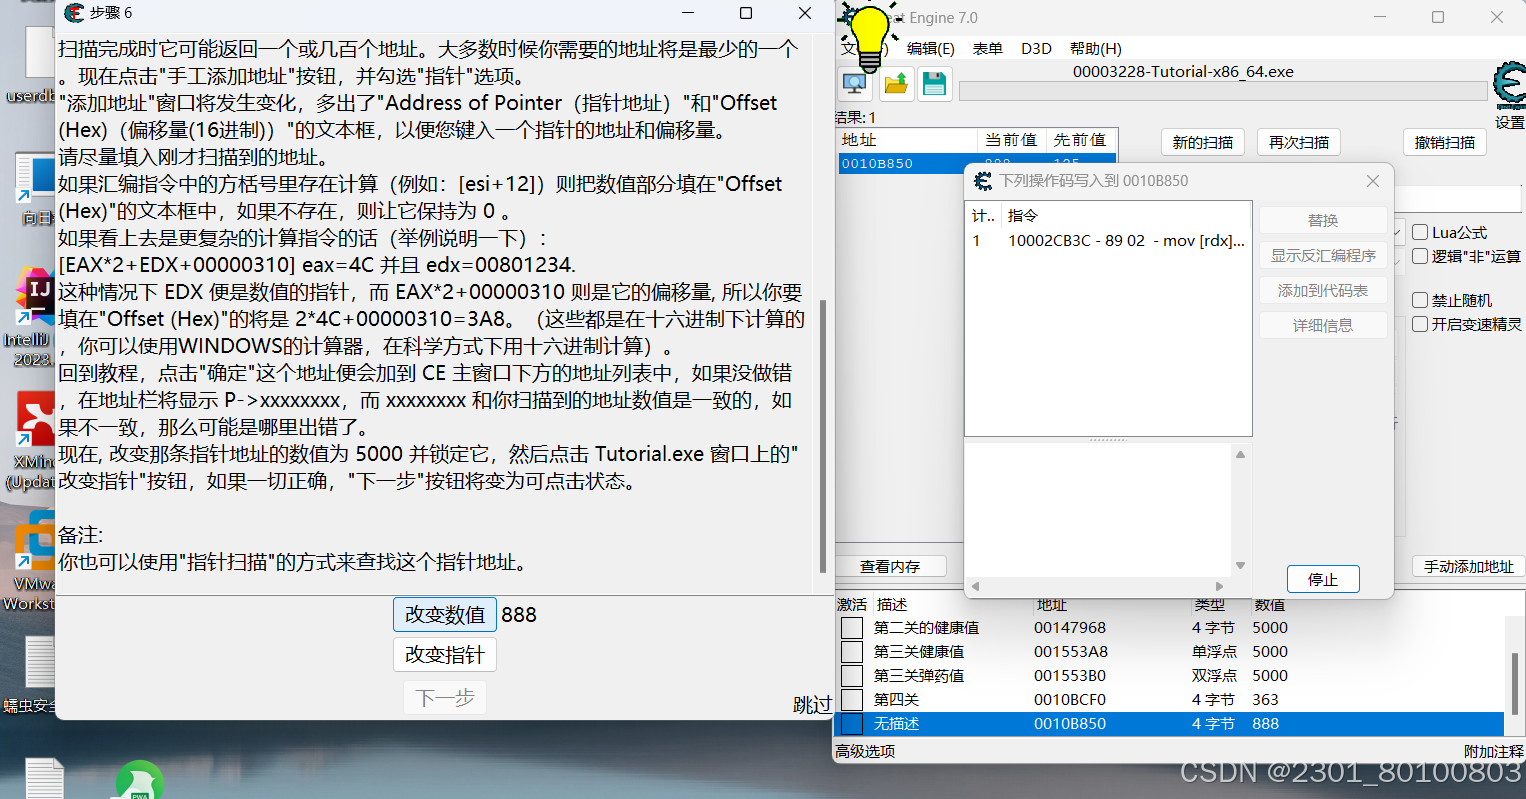This screenshot has width=1526, height=799.
Task: Select the instruction row 10002CB3C mov [rdx]
Action: [1108, 240]
